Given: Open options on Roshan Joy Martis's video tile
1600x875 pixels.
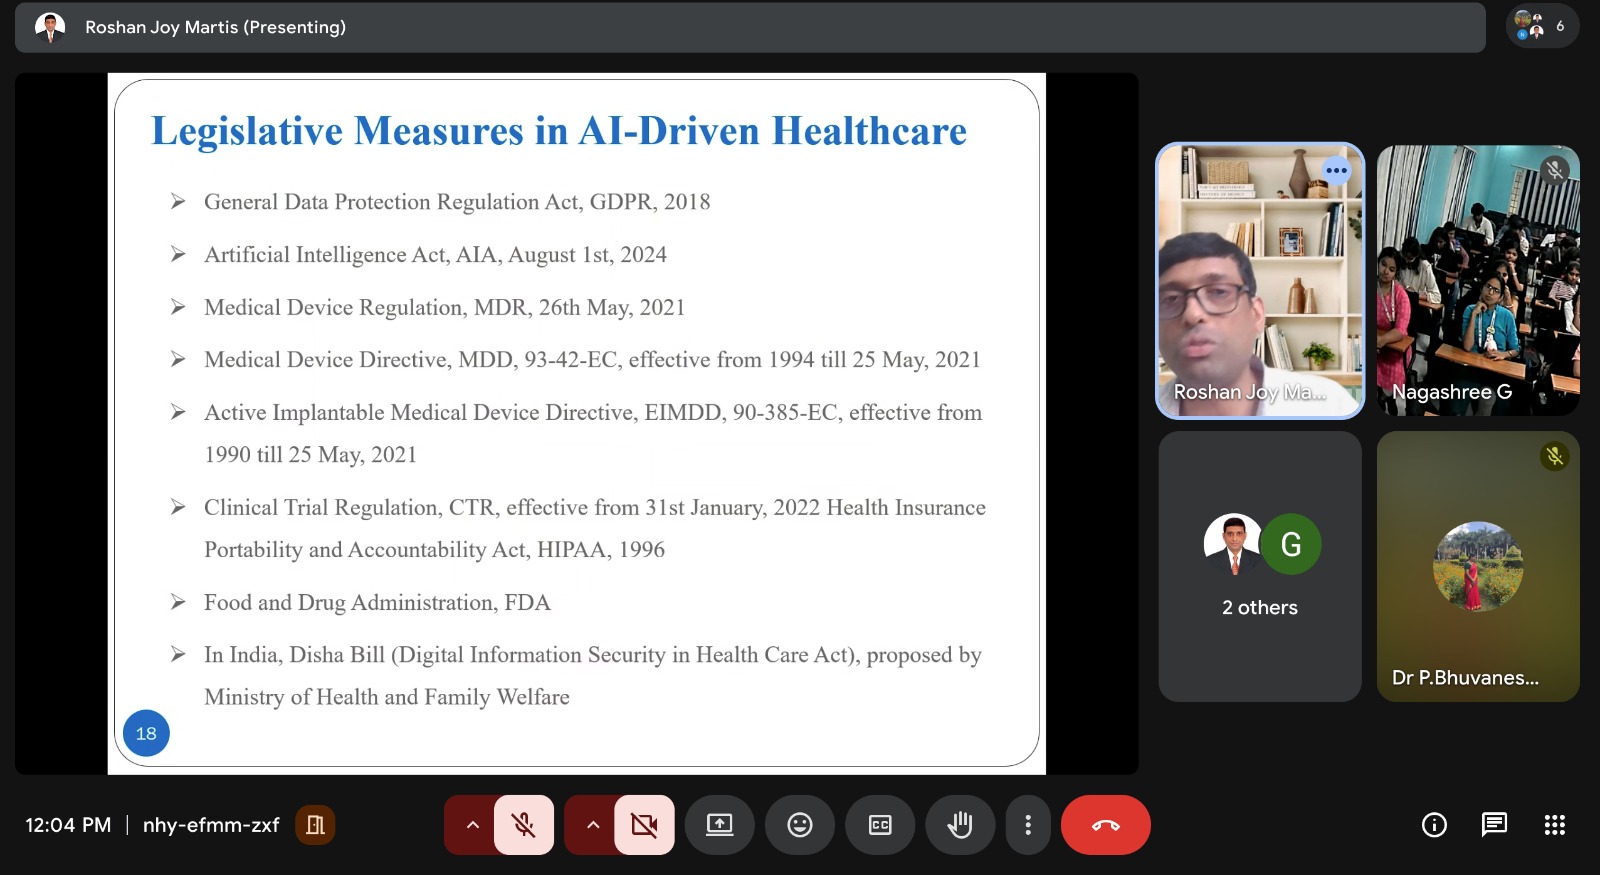Looking at the screenshot, I should click(x=1336, y=171).
